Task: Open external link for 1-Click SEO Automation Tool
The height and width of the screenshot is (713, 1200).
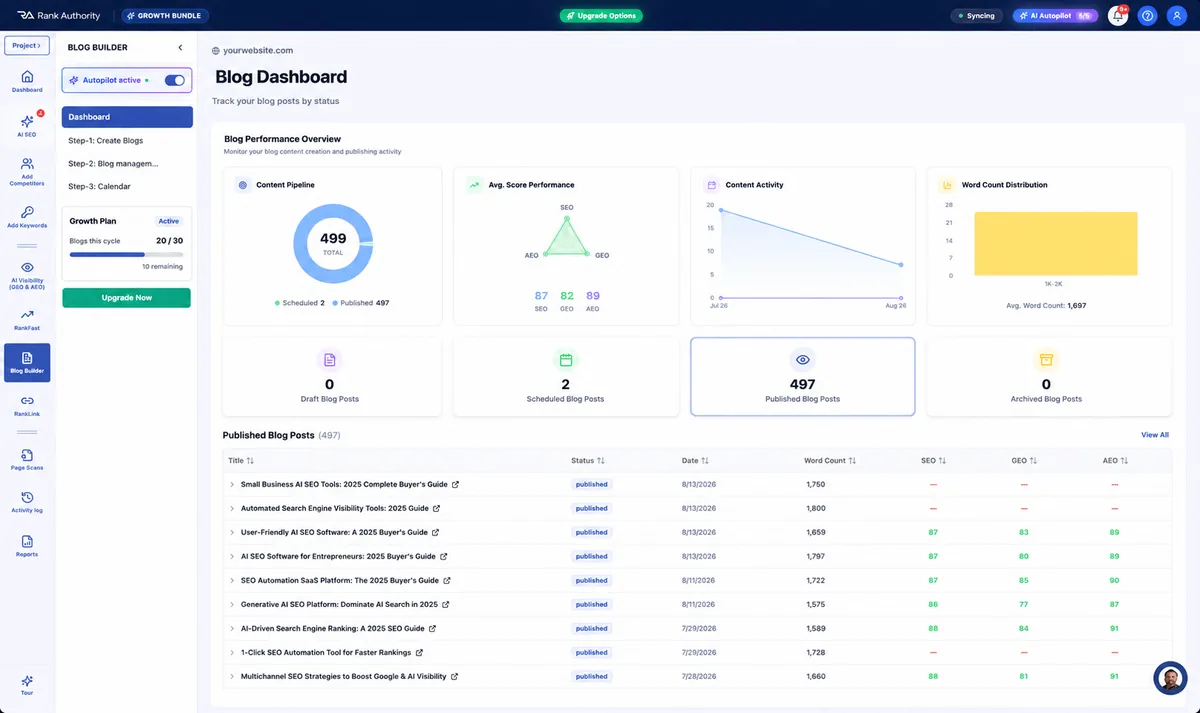Action: click(420, 652)
